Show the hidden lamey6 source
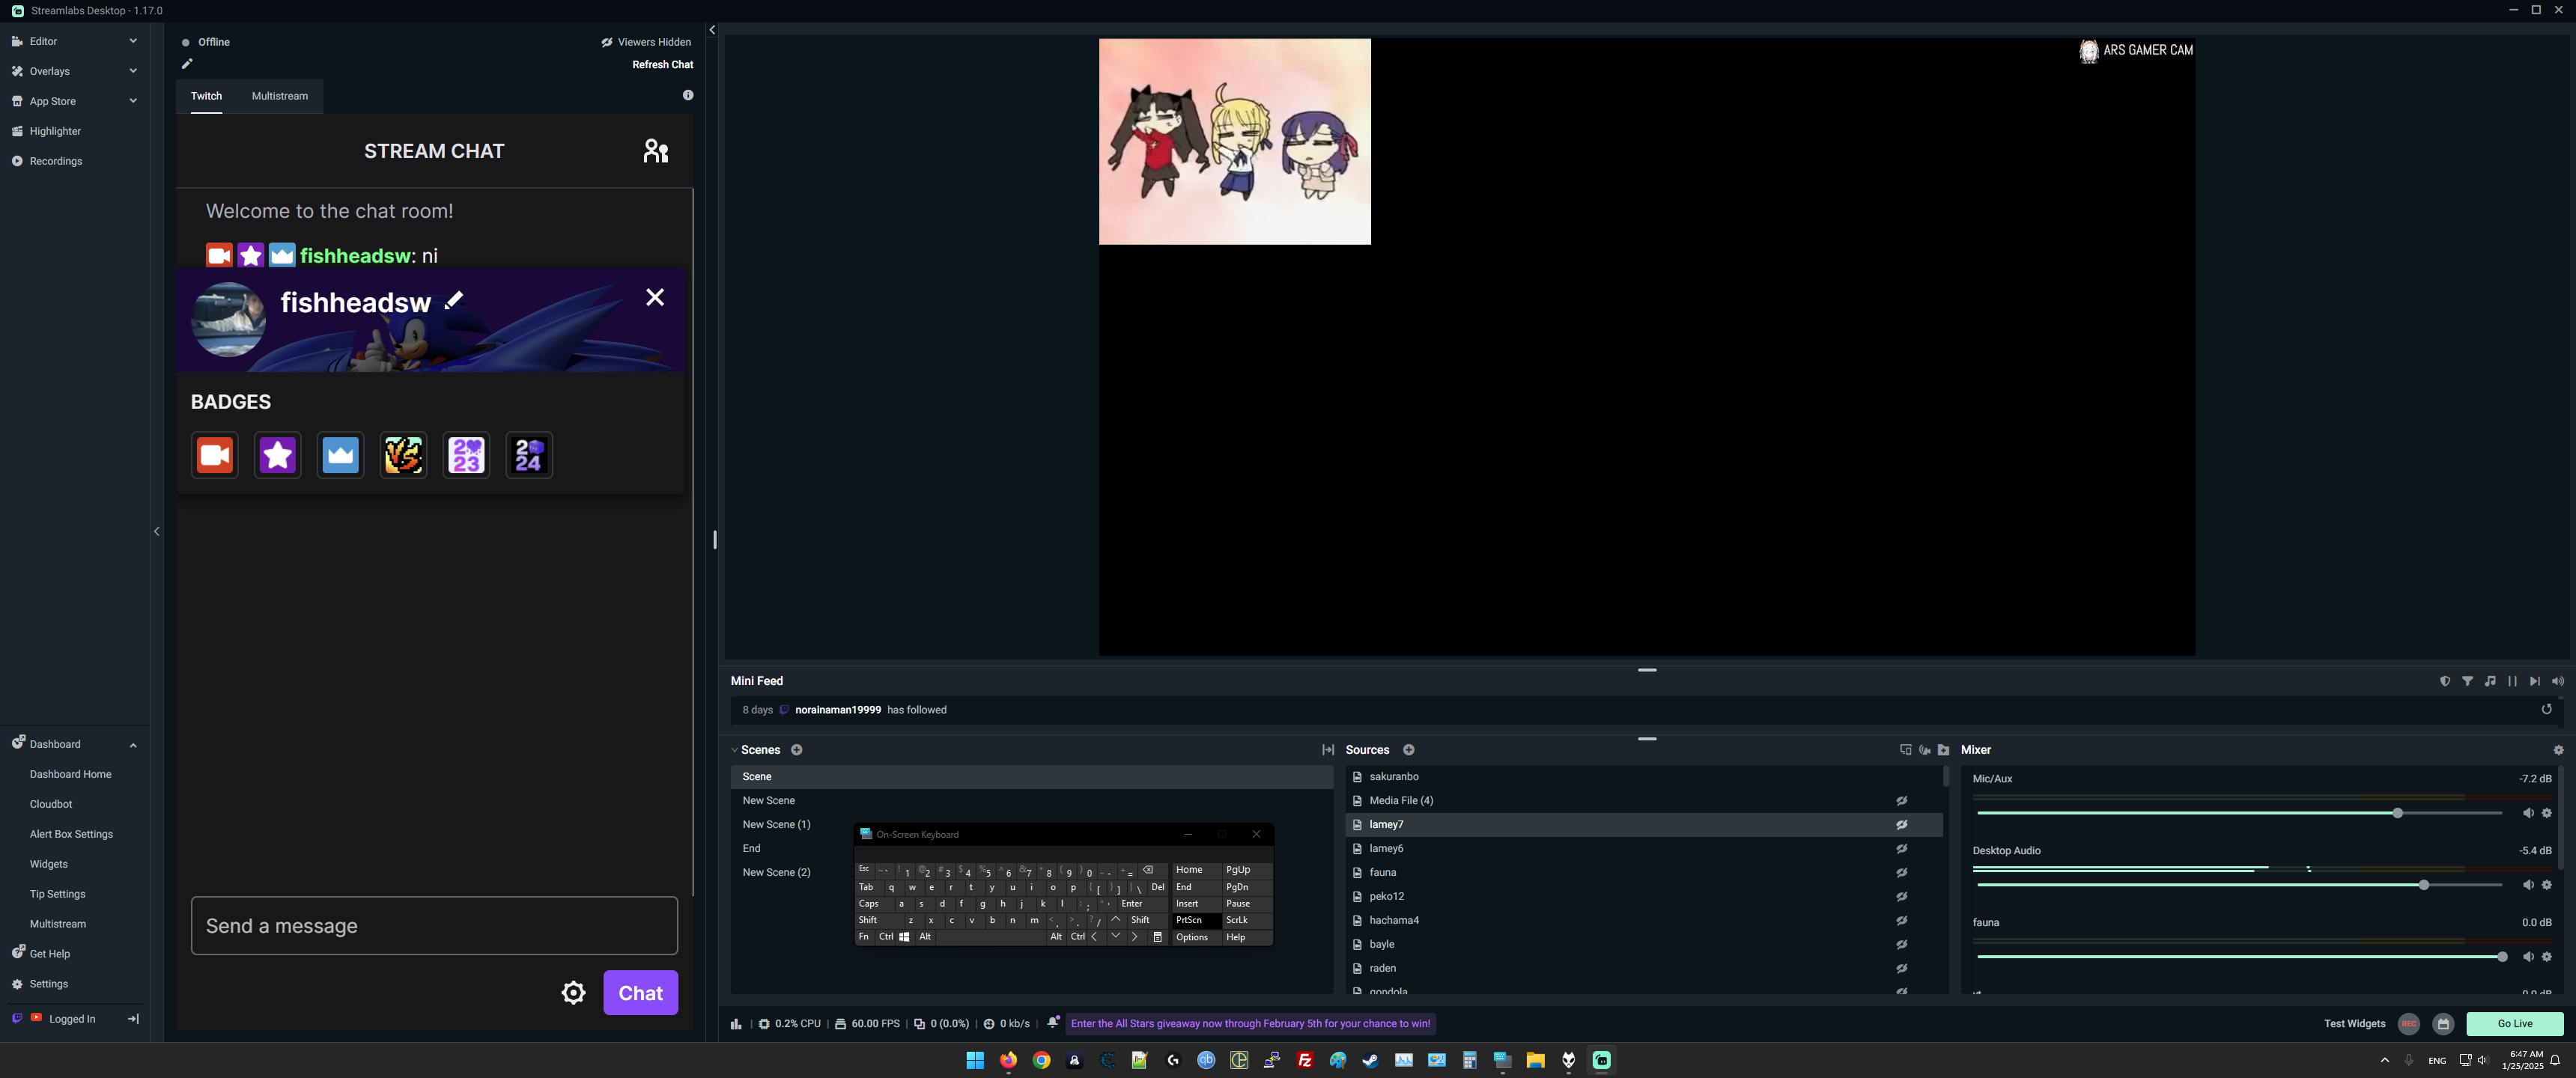2576x1078 pixels. click(x=1902, y=848)
